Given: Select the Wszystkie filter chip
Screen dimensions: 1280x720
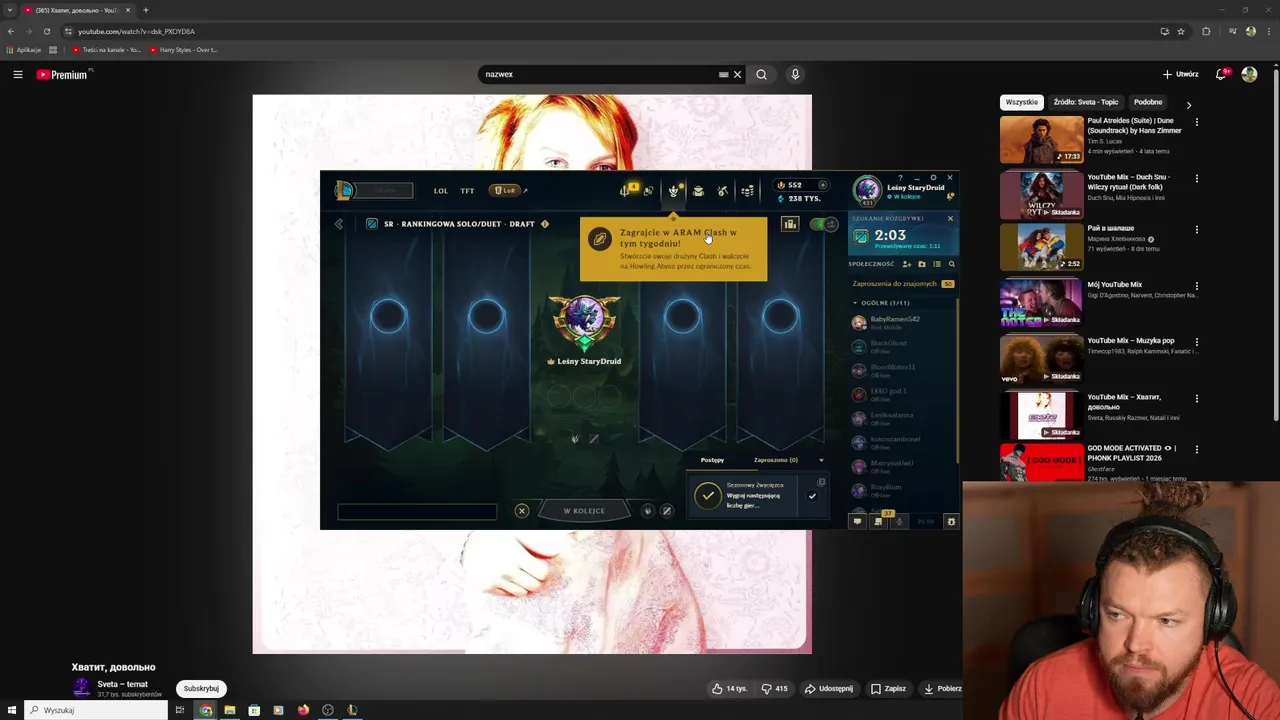Looking at the screenshot, I should coord(1022,102).
